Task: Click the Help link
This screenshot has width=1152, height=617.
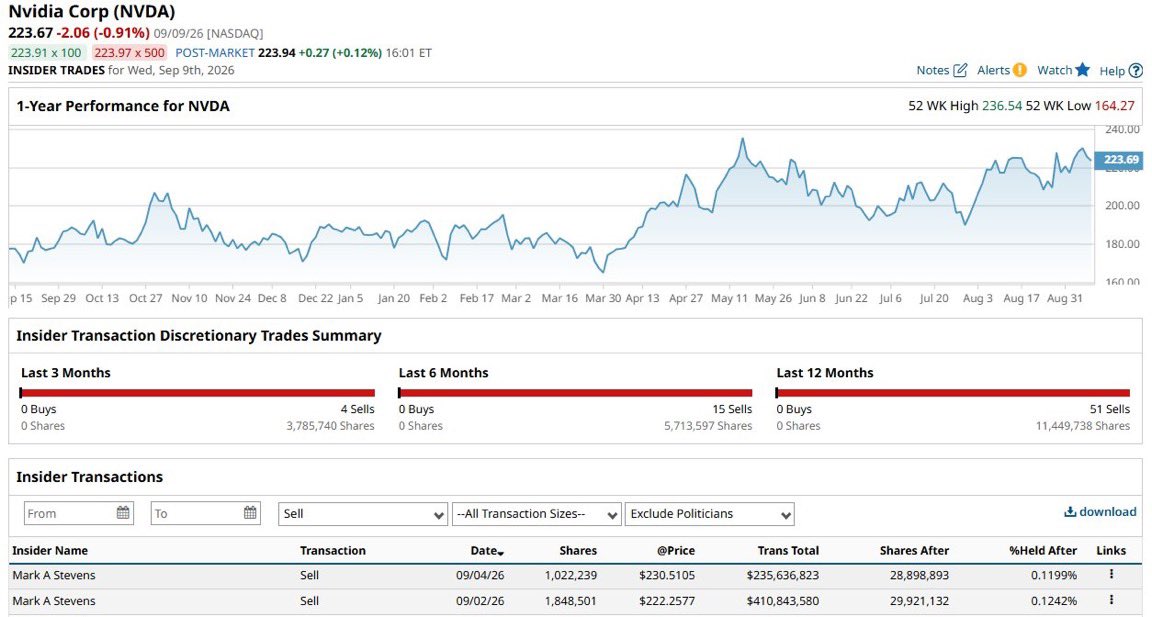Action: [x=1112, y=71]
